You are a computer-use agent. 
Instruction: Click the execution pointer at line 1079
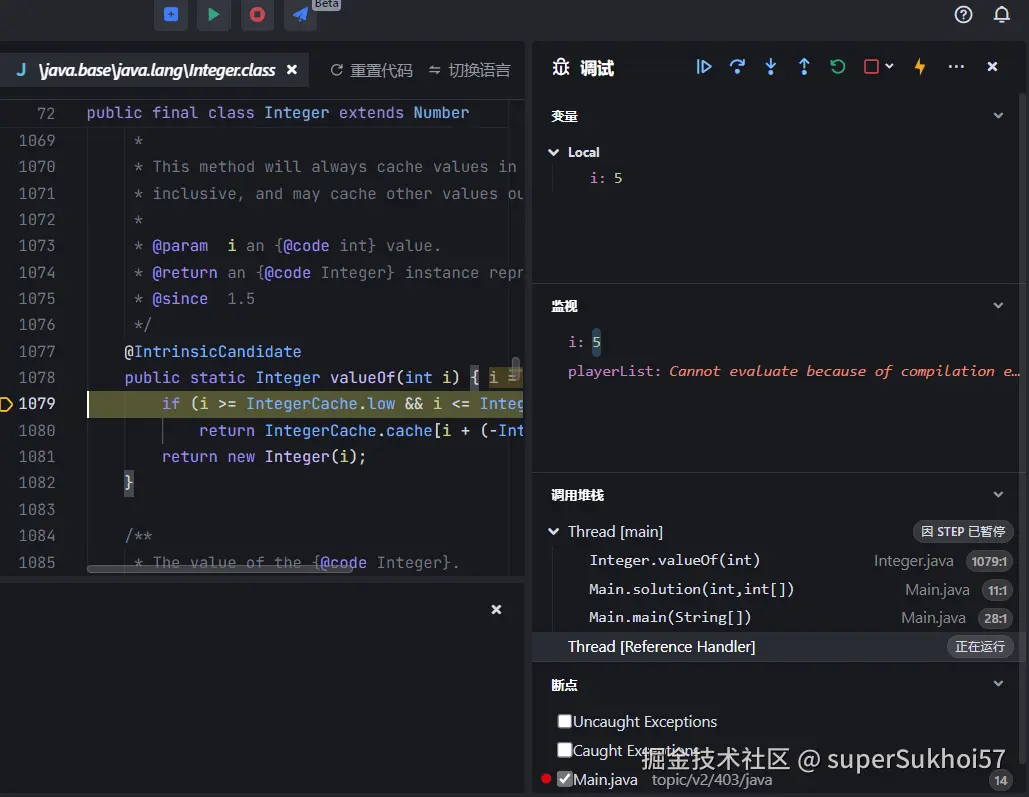pyautogui.click(x=6, y=404)
